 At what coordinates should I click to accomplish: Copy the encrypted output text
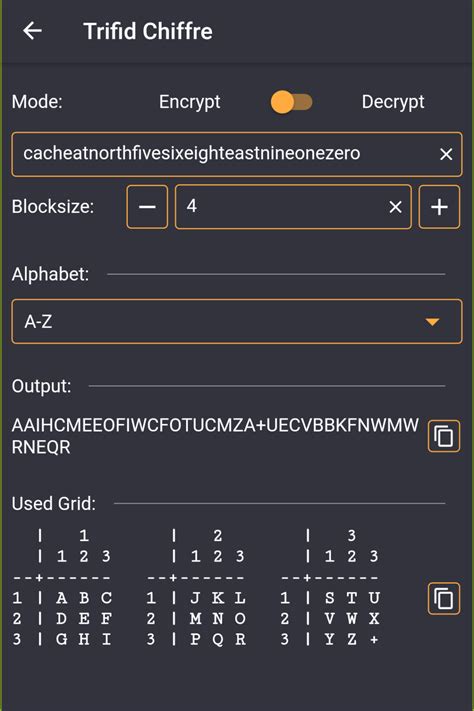pyautogui.click(x=444, y=436)
